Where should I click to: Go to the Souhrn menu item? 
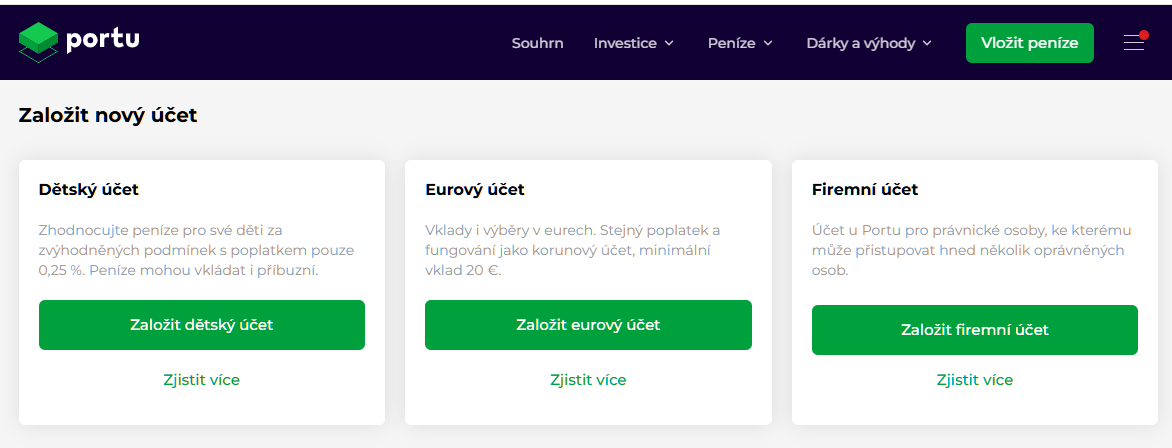pyautogui.click(x=537, y=43)
